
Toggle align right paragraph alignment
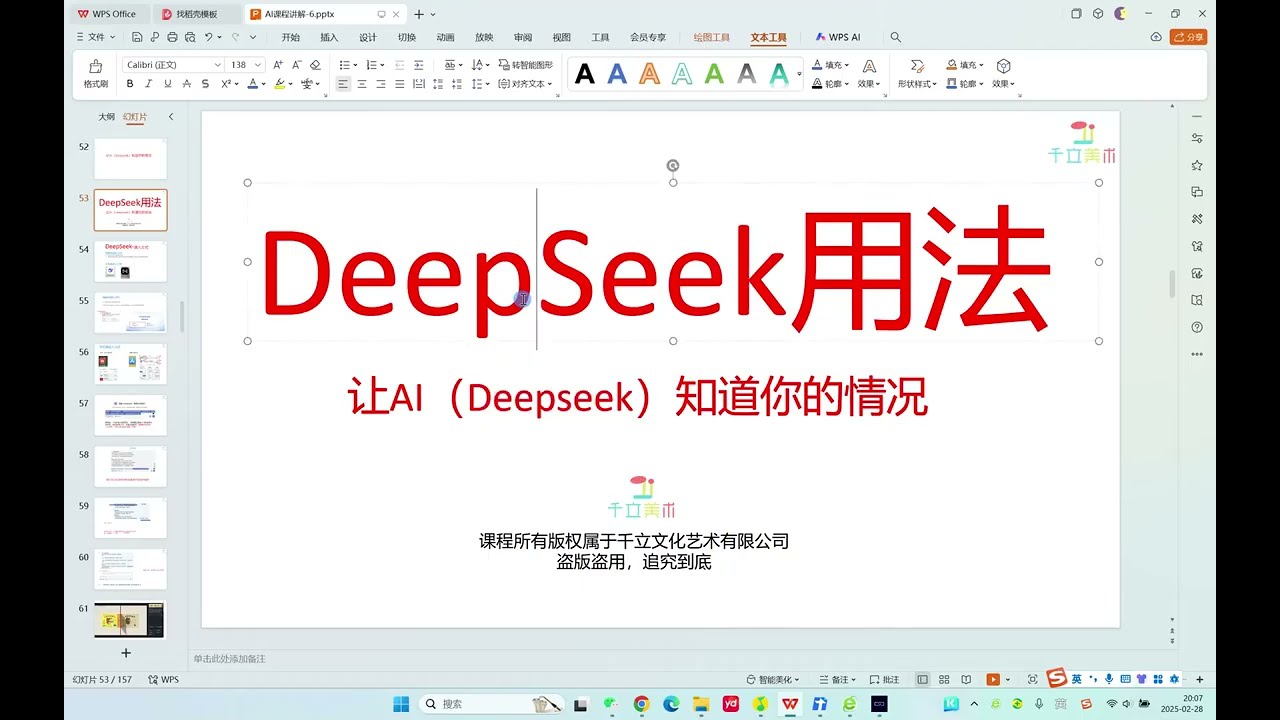coord(381,84)
